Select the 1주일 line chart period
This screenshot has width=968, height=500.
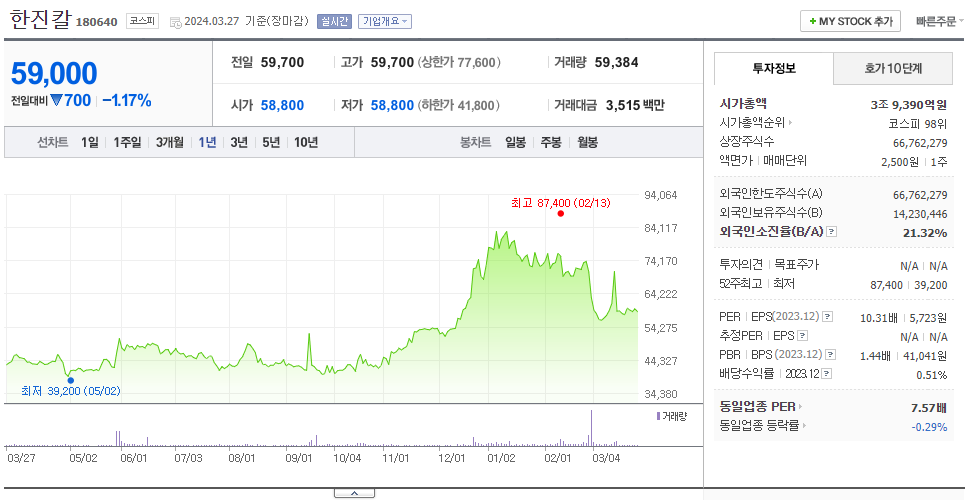(127, 143)
